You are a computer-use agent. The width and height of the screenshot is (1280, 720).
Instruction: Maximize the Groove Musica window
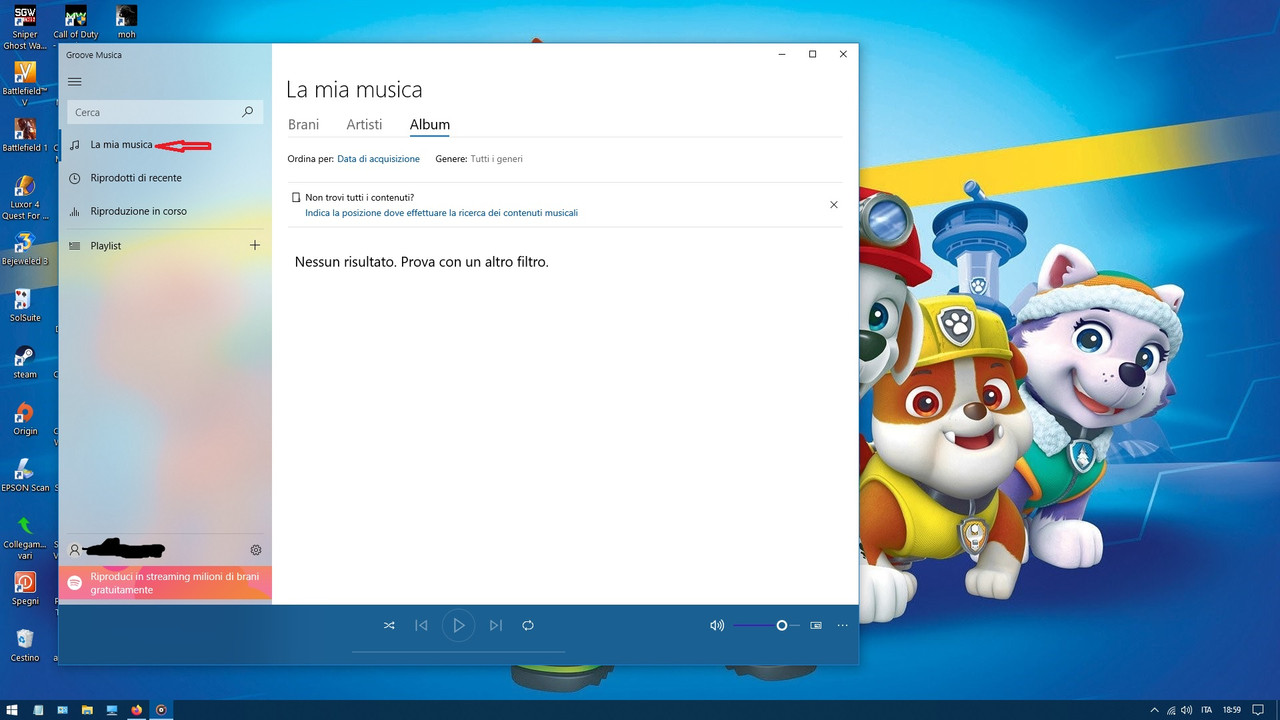click(812, 54)
